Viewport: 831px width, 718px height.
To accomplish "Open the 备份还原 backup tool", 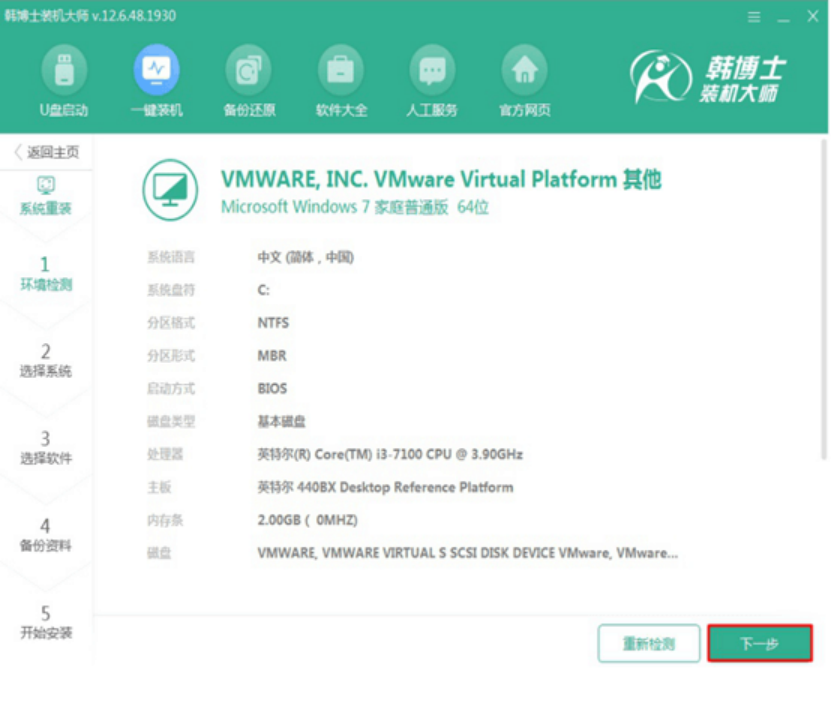I will pos(247,80).
